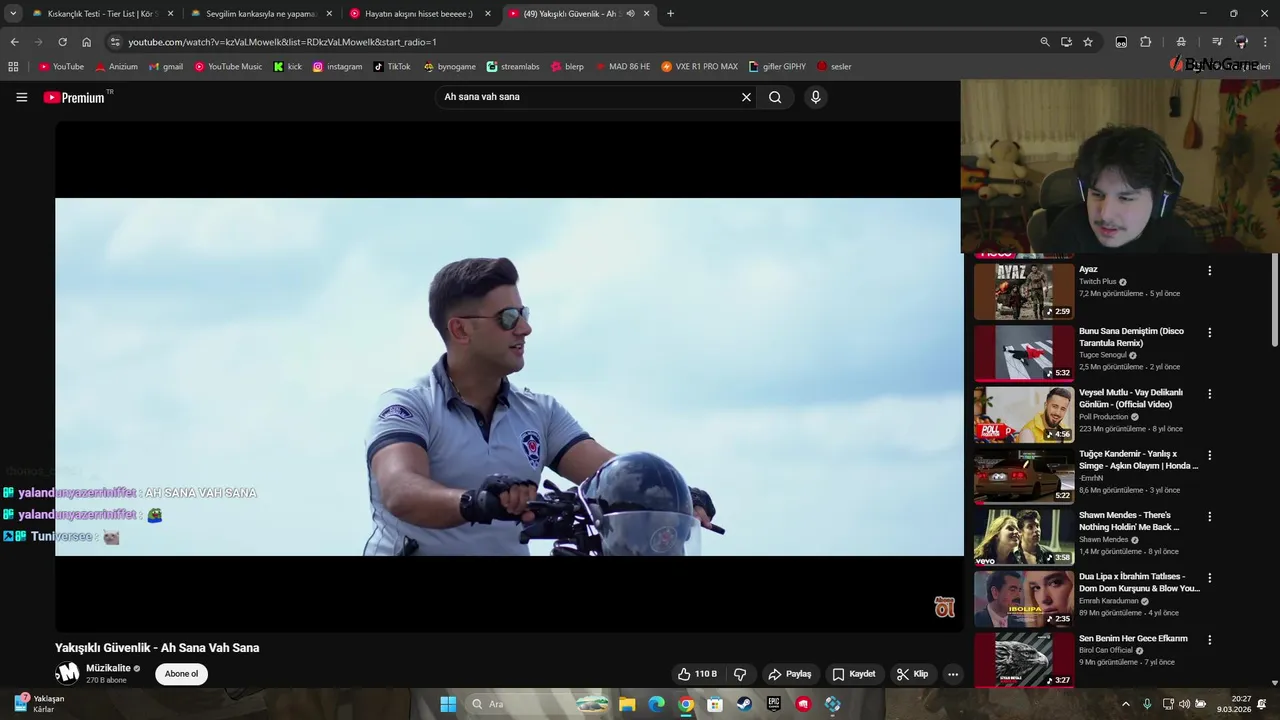Viewport: 1280px width, 720px height.
Task: Open options menu for Tuğçe Kandemir video
Action: [x=1209, y=455]
